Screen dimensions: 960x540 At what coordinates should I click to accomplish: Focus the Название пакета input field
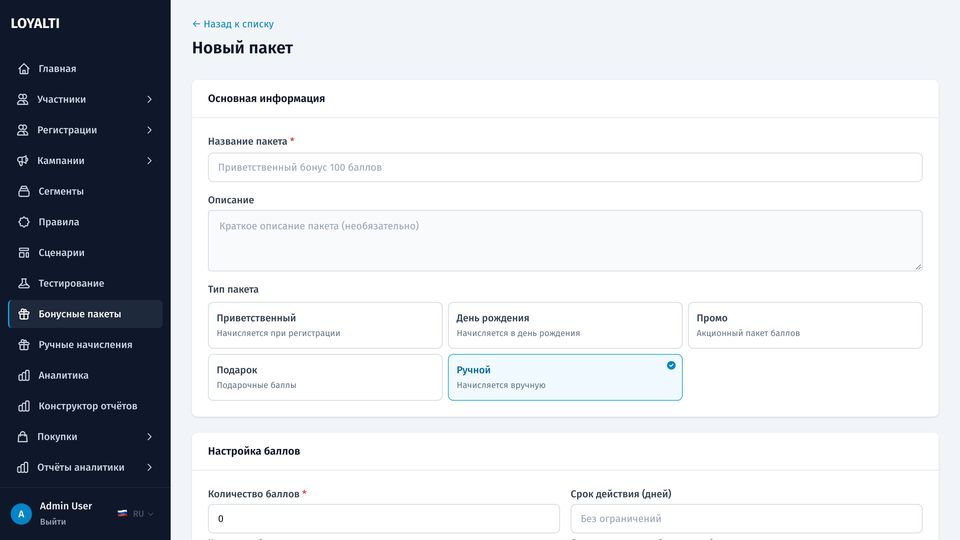point(565,167)
